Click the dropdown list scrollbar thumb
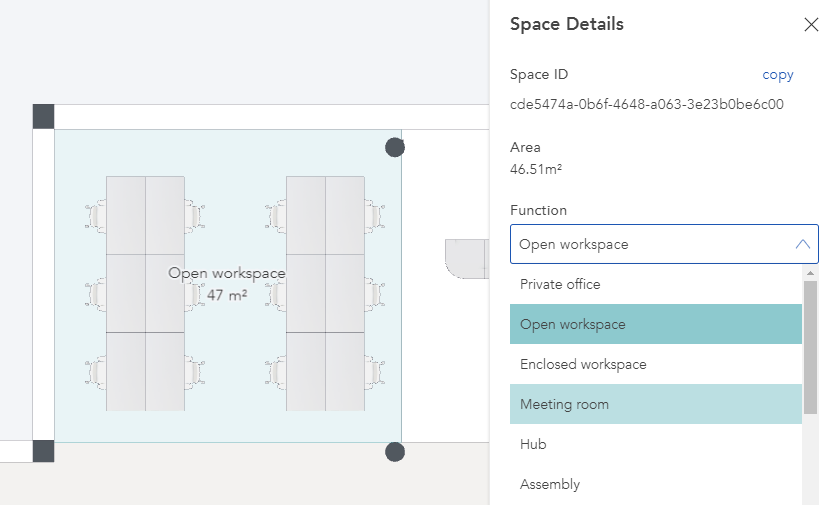Image resolution: width=836 pixels, height=505 pixels. click(810, 347)
